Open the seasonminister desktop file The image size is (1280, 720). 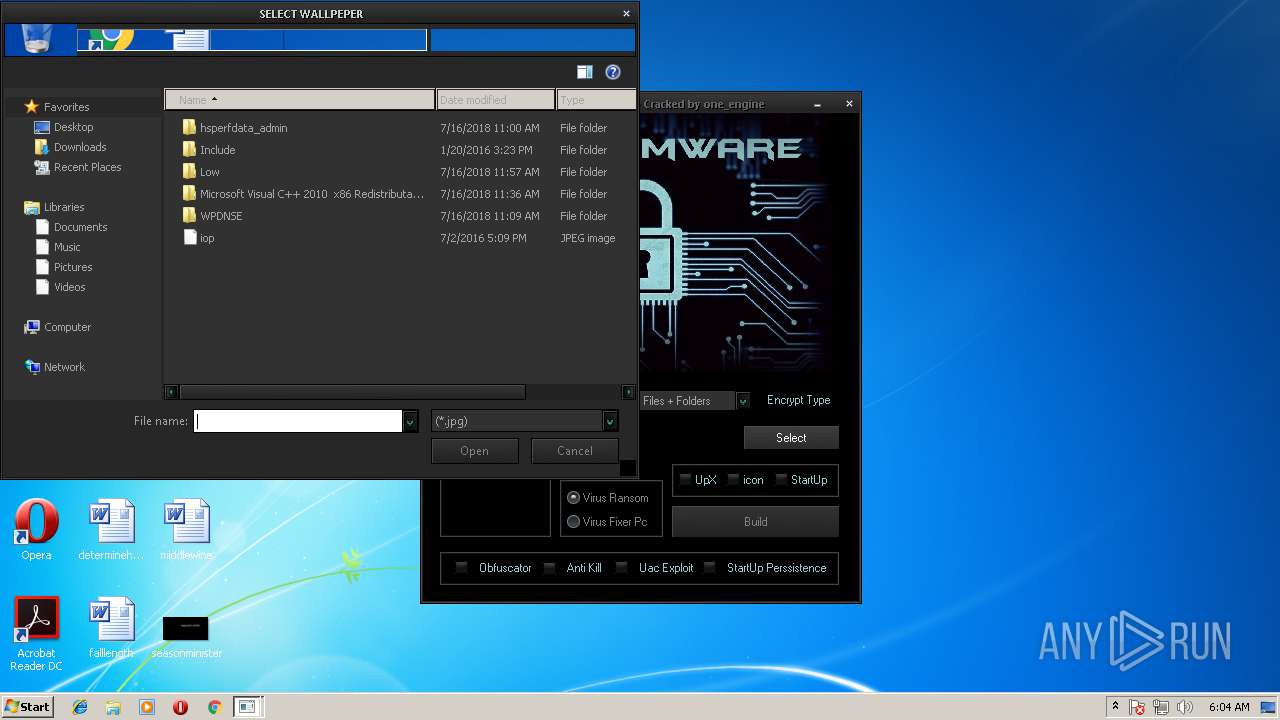click(186, 636)
